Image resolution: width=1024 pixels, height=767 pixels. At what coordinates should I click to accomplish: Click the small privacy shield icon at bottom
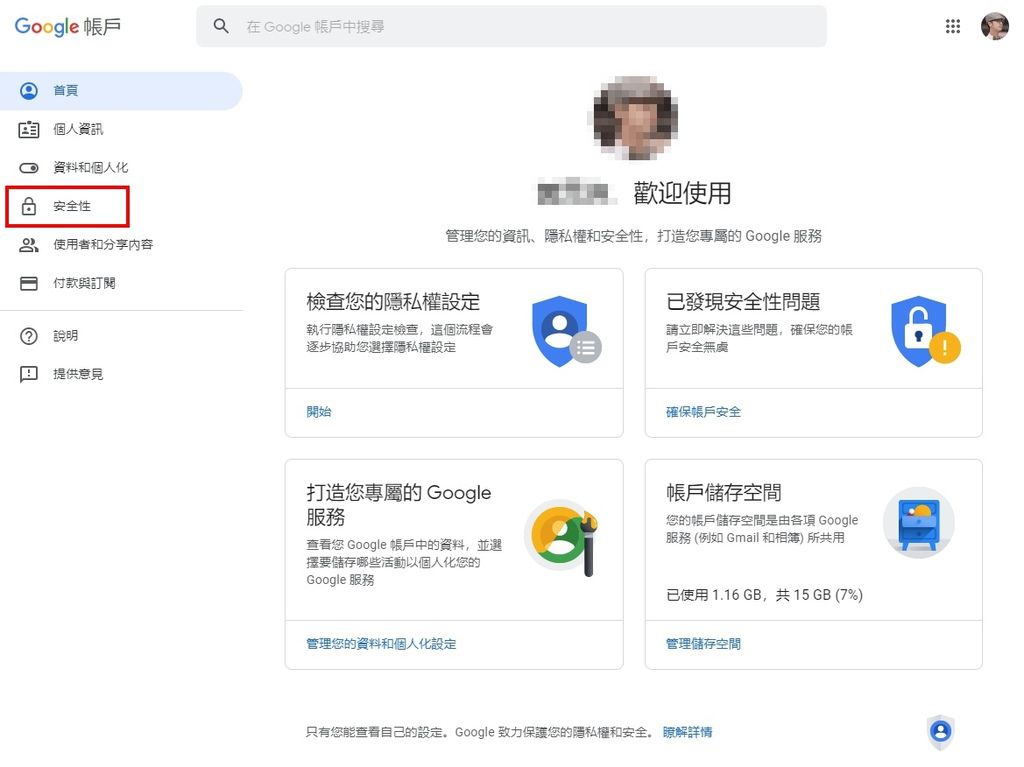940,732
